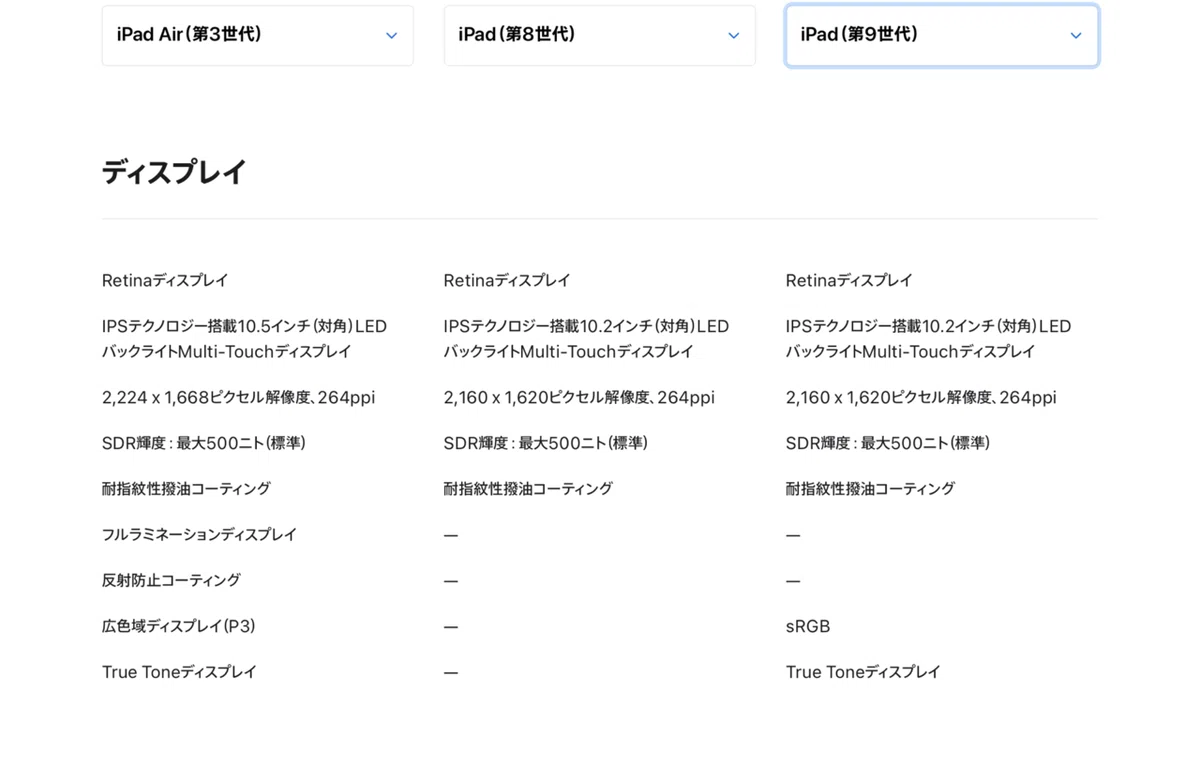The height and width of the screenshot is (766, 1200).
Task: Click 2,160 x 1,620 resolution under iPad(第8世代)
Action: [x=579, y=397]
